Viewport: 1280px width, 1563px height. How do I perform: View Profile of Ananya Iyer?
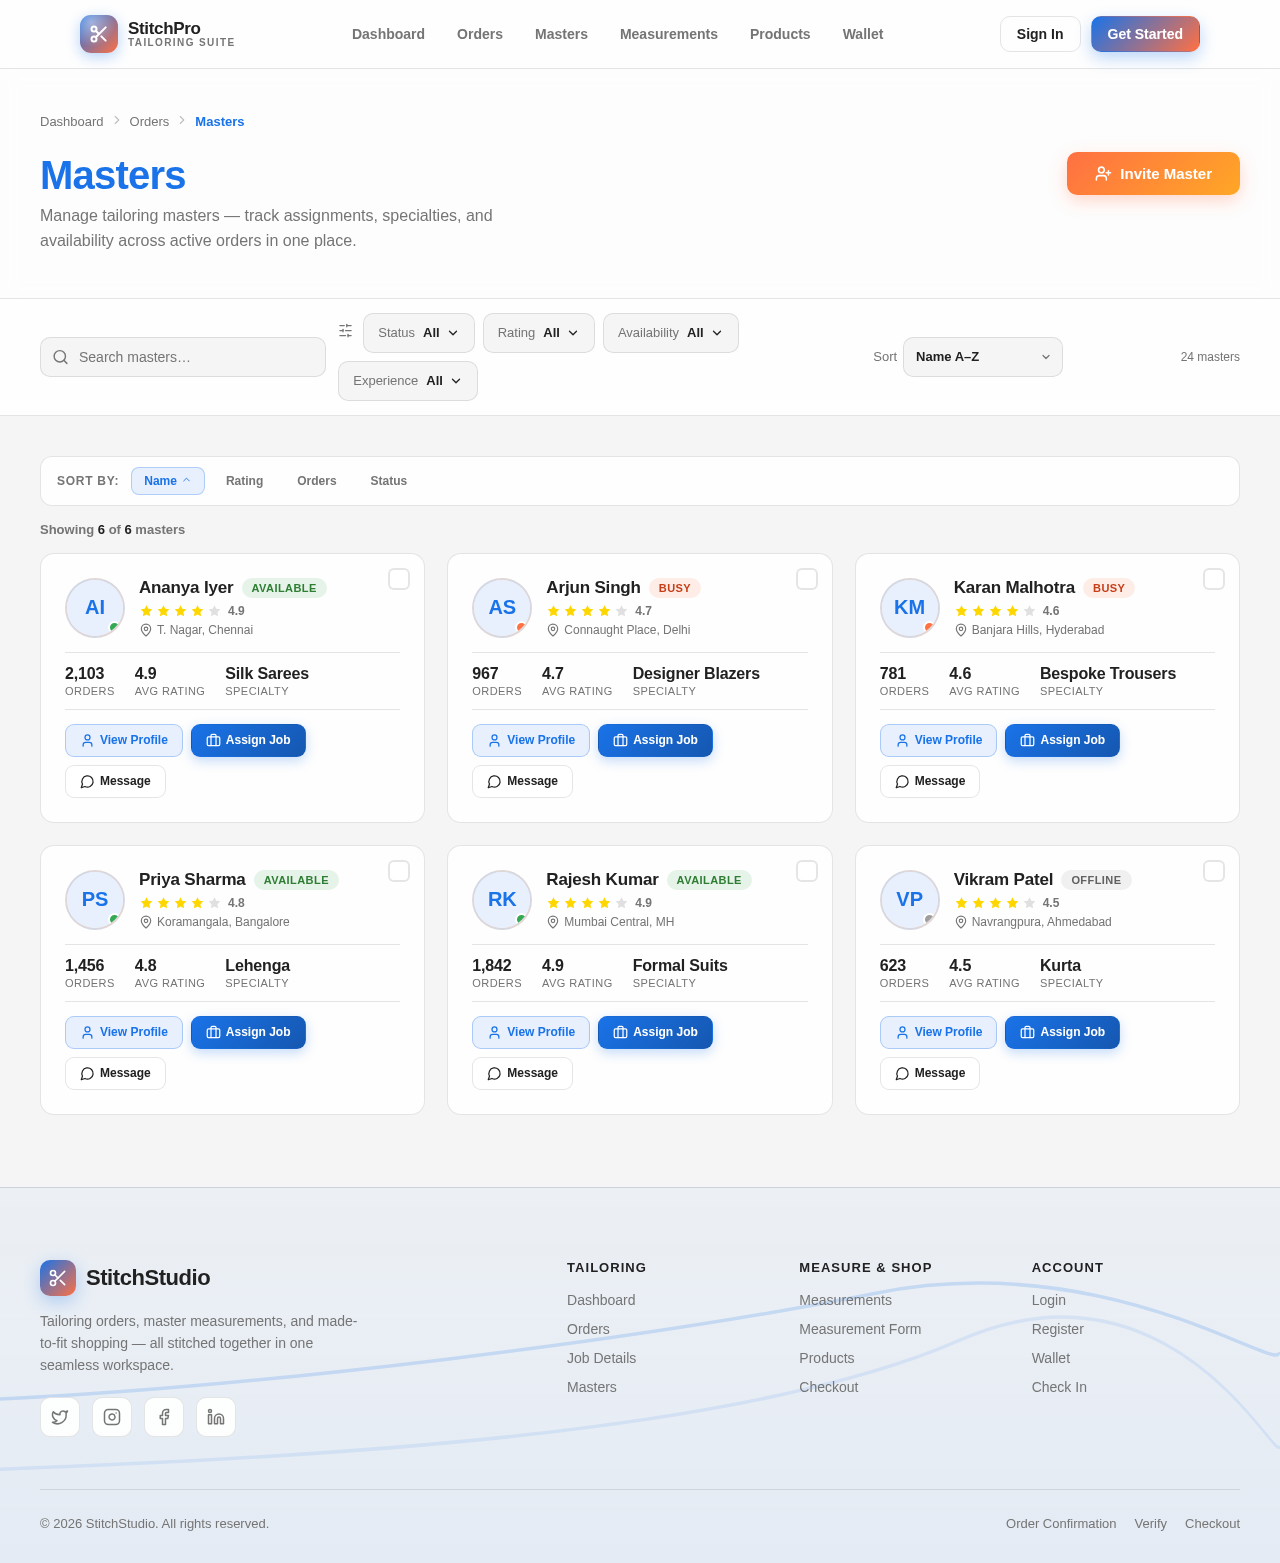[x=124, y=740]
